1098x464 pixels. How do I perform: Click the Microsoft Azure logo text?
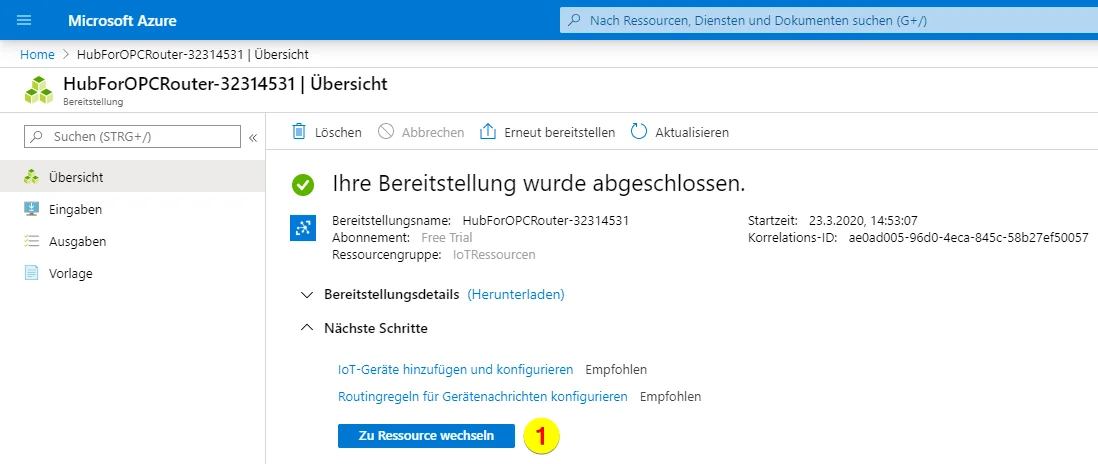pos(123,21)
